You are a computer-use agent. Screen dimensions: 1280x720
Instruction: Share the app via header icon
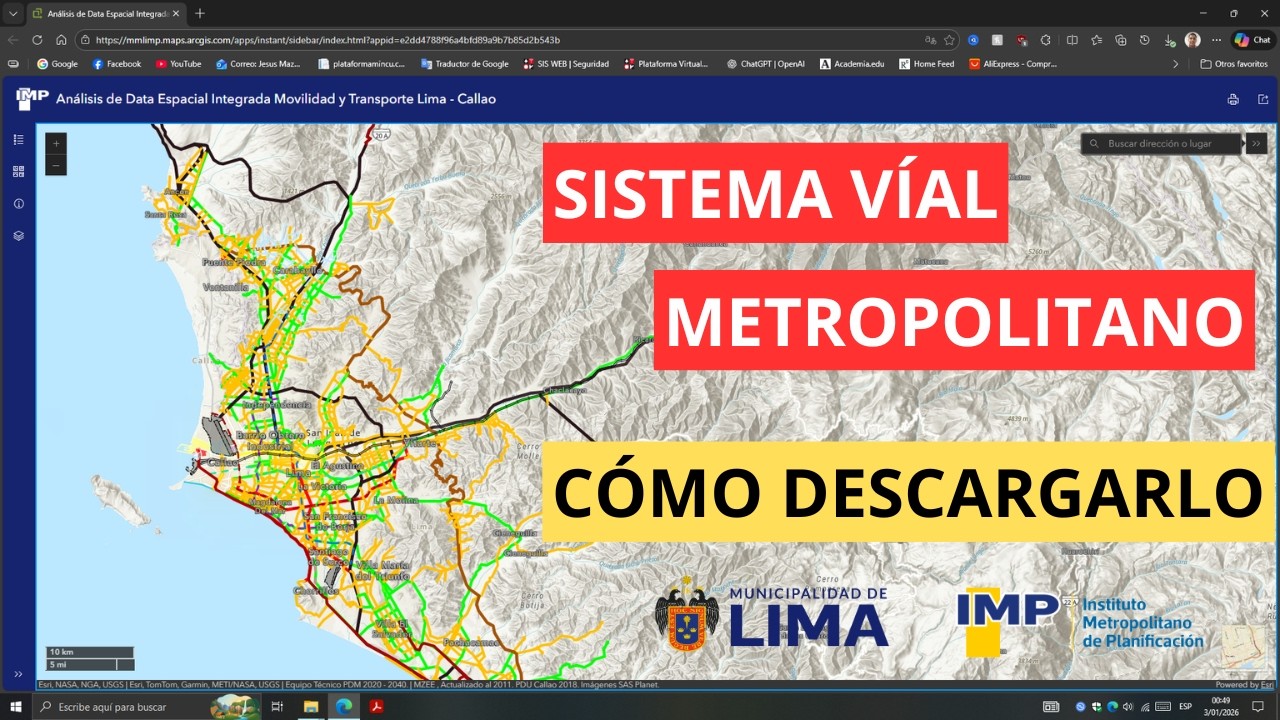coord(1263,99)
